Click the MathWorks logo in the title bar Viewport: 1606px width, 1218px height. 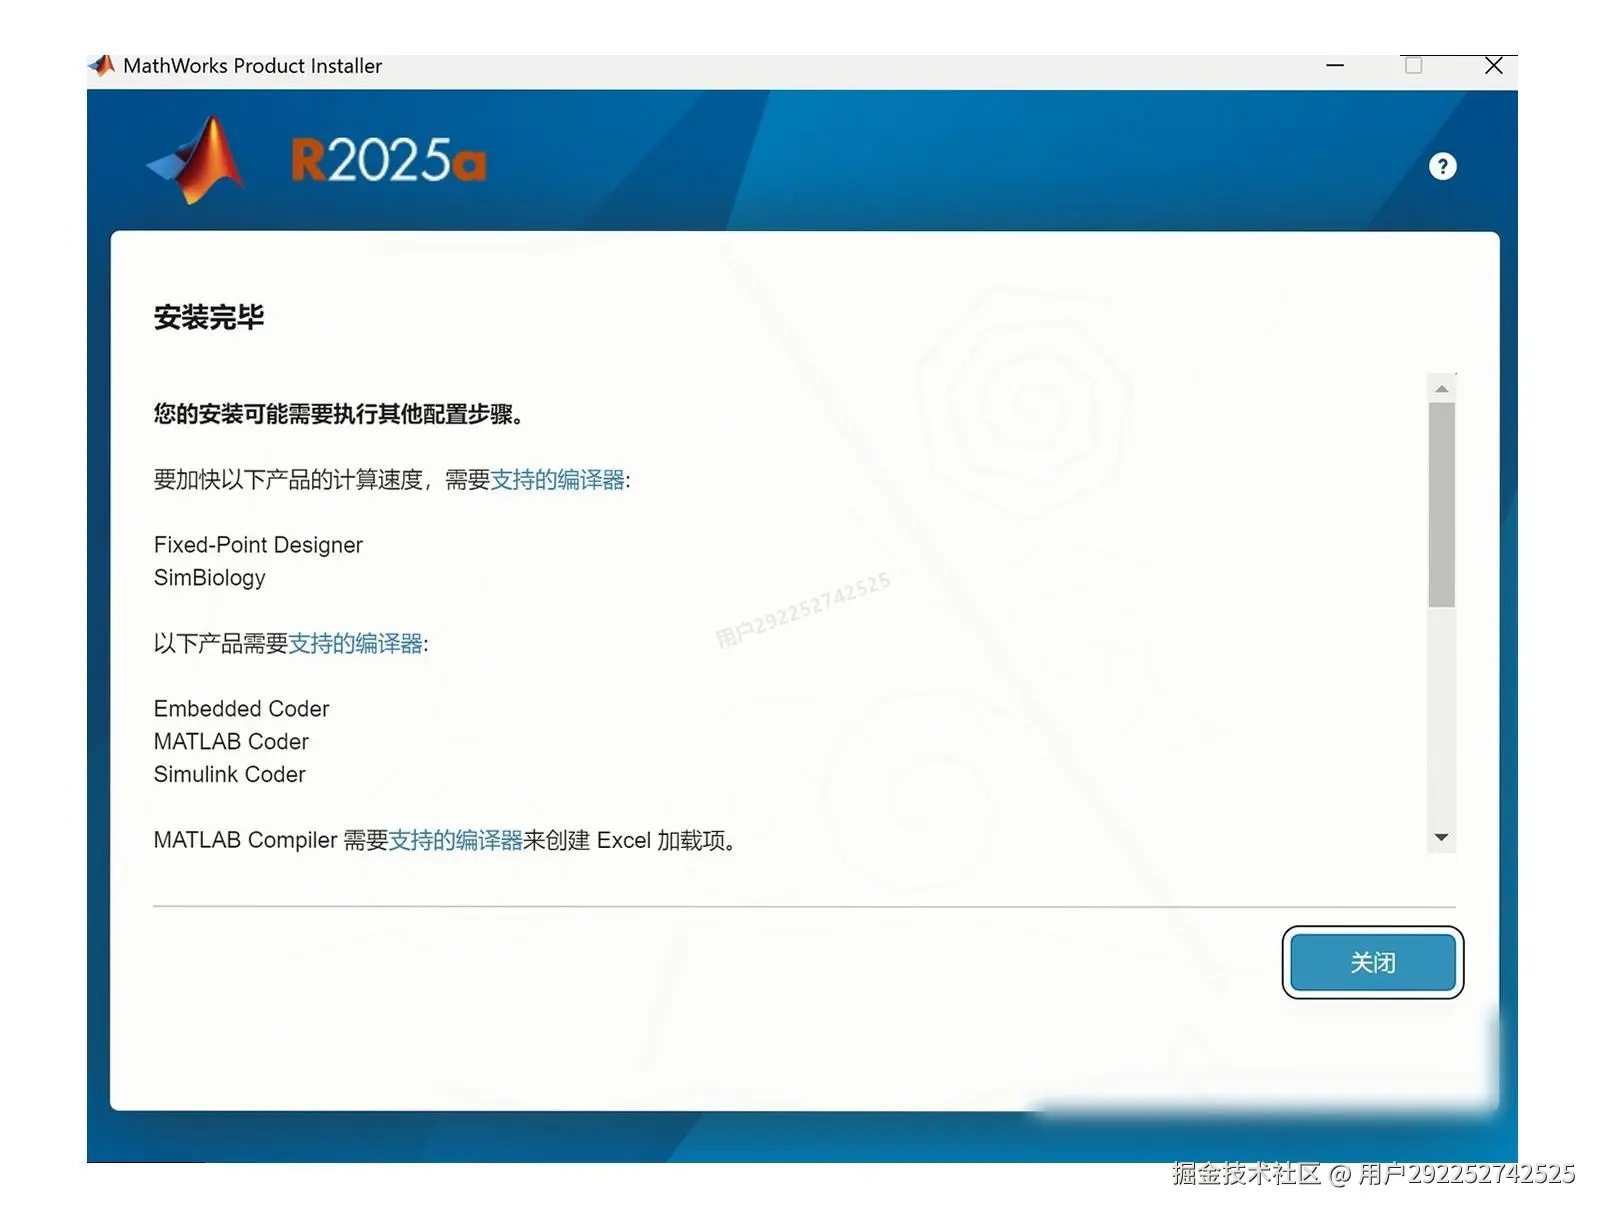point(100,64)
